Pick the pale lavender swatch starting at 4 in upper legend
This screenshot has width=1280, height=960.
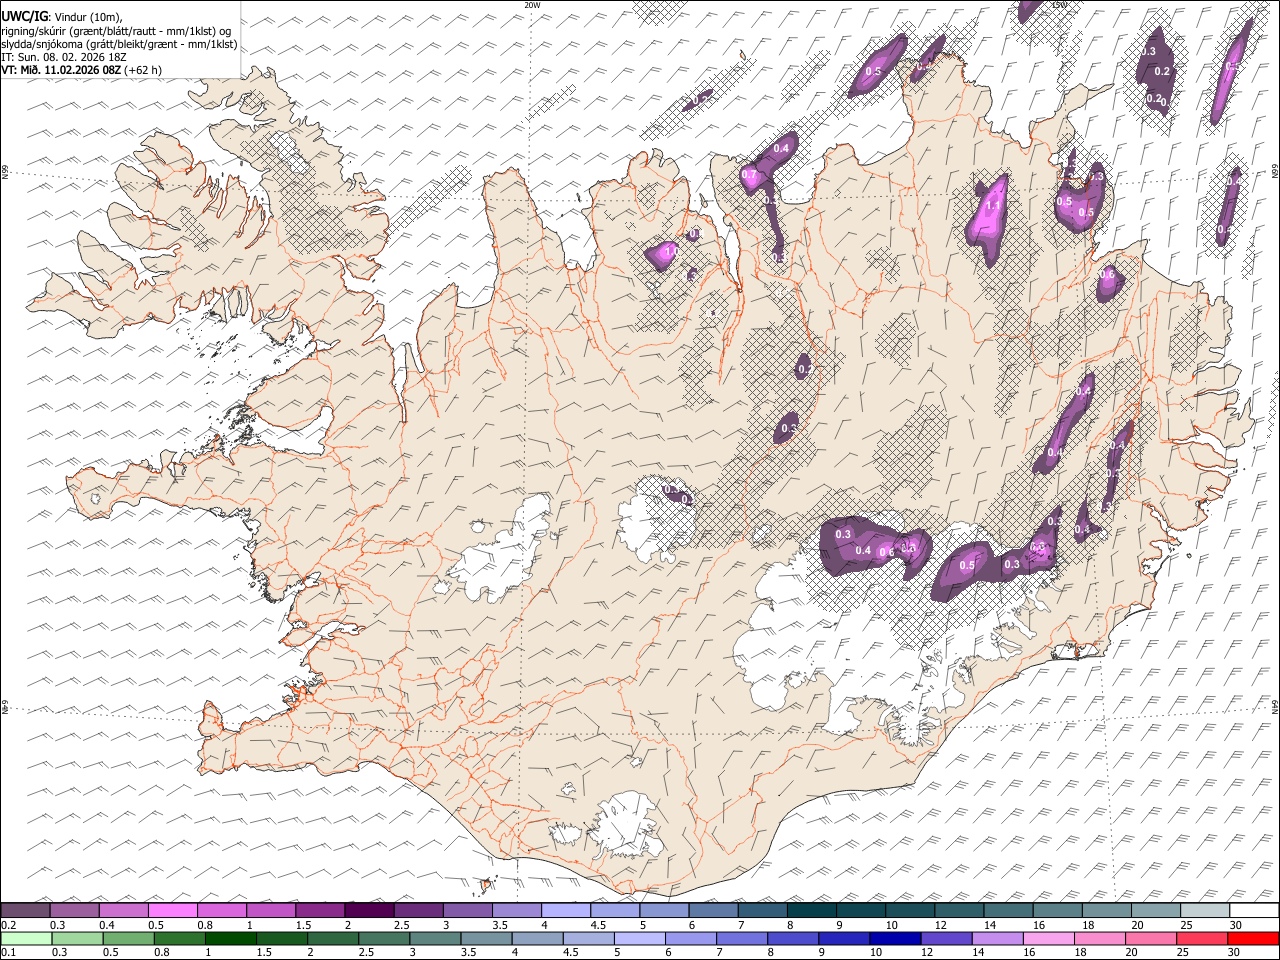pyautogui.click(x=566, y=910)
